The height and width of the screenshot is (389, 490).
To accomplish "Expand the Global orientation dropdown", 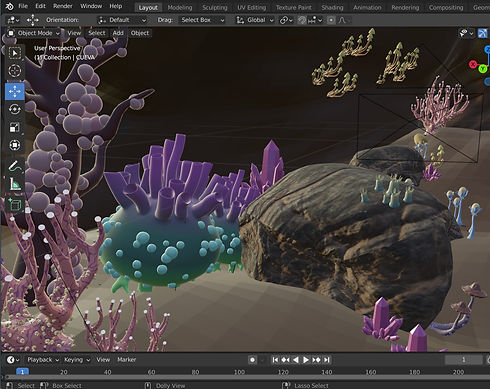I will coord(255,20).
